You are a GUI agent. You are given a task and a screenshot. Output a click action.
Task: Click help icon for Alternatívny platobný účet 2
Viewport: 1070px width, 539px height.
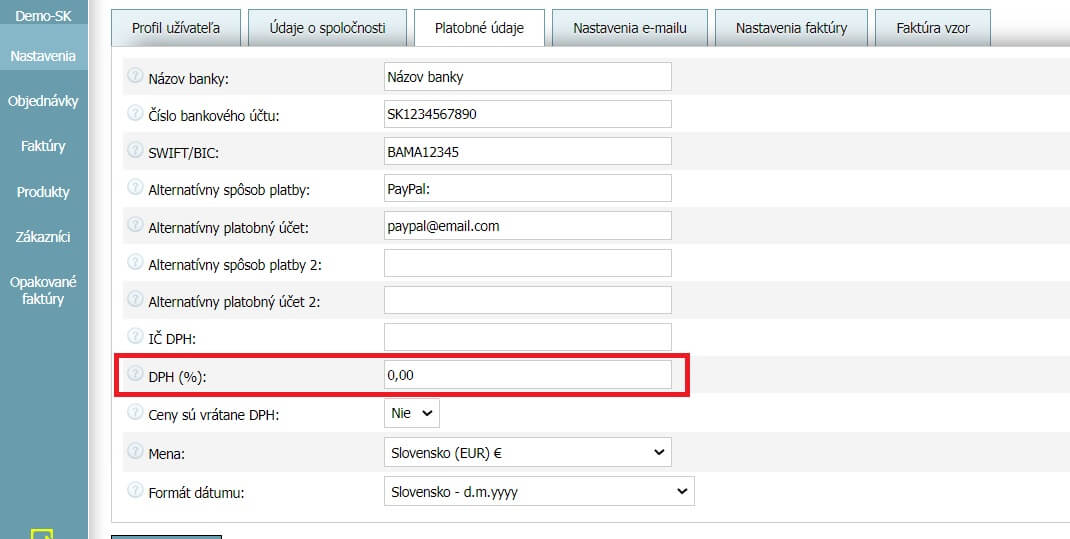[x=135, y=299]
